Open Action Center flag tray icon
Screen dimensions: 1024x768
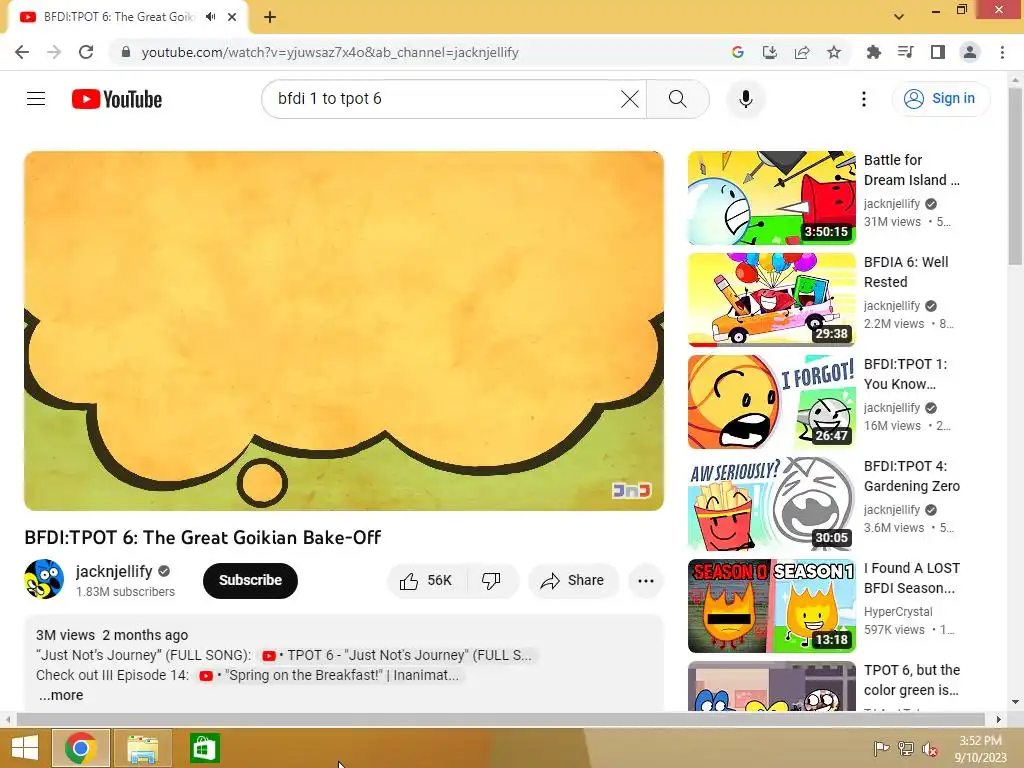tap(881, 749)
